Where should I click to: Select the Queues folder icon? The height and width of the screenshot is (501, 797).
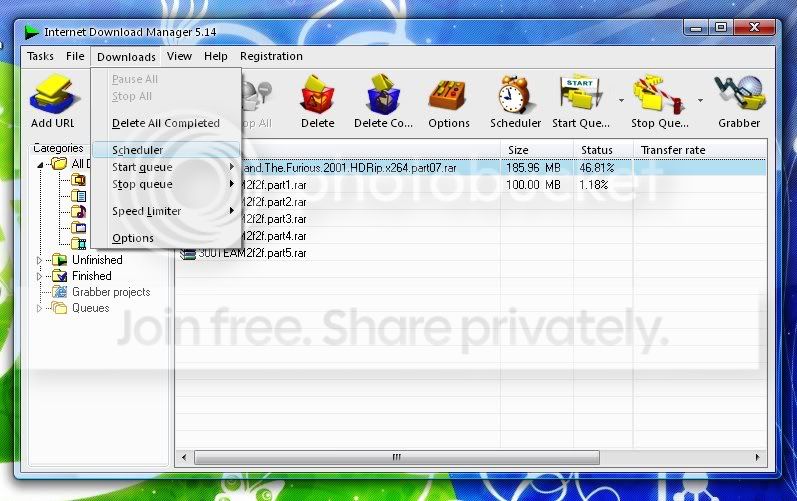coord(59,308)
